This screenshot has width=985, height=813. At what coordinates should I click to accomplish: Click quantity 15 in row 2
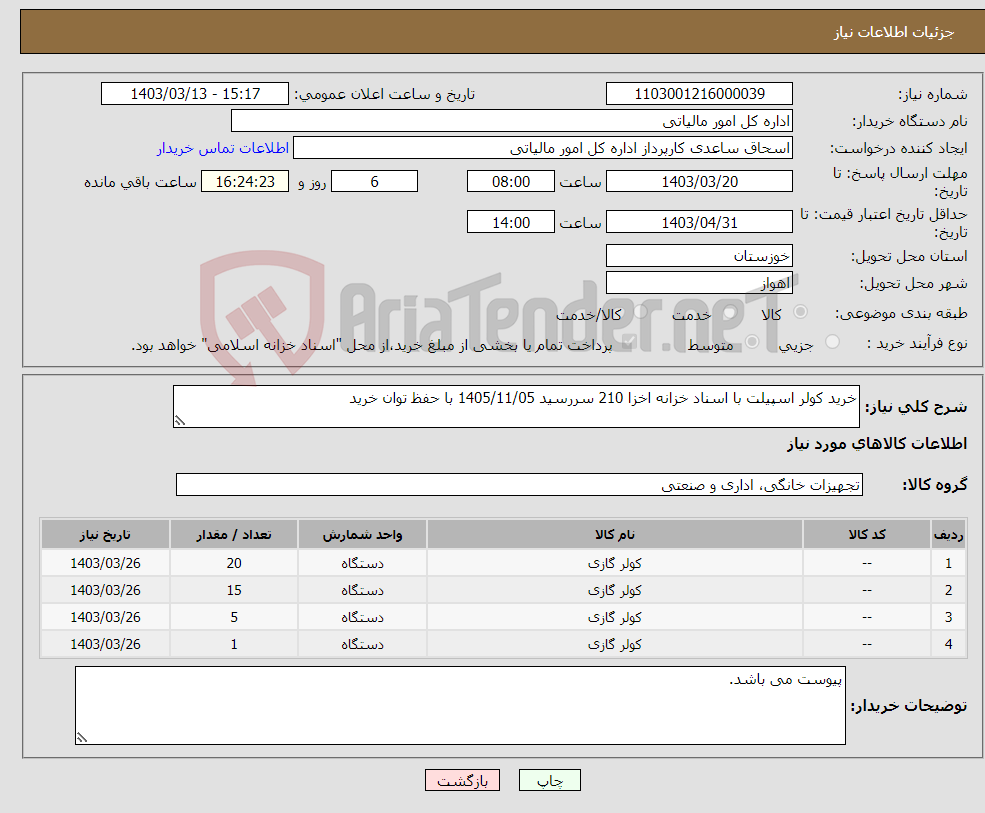pos(234,590)
